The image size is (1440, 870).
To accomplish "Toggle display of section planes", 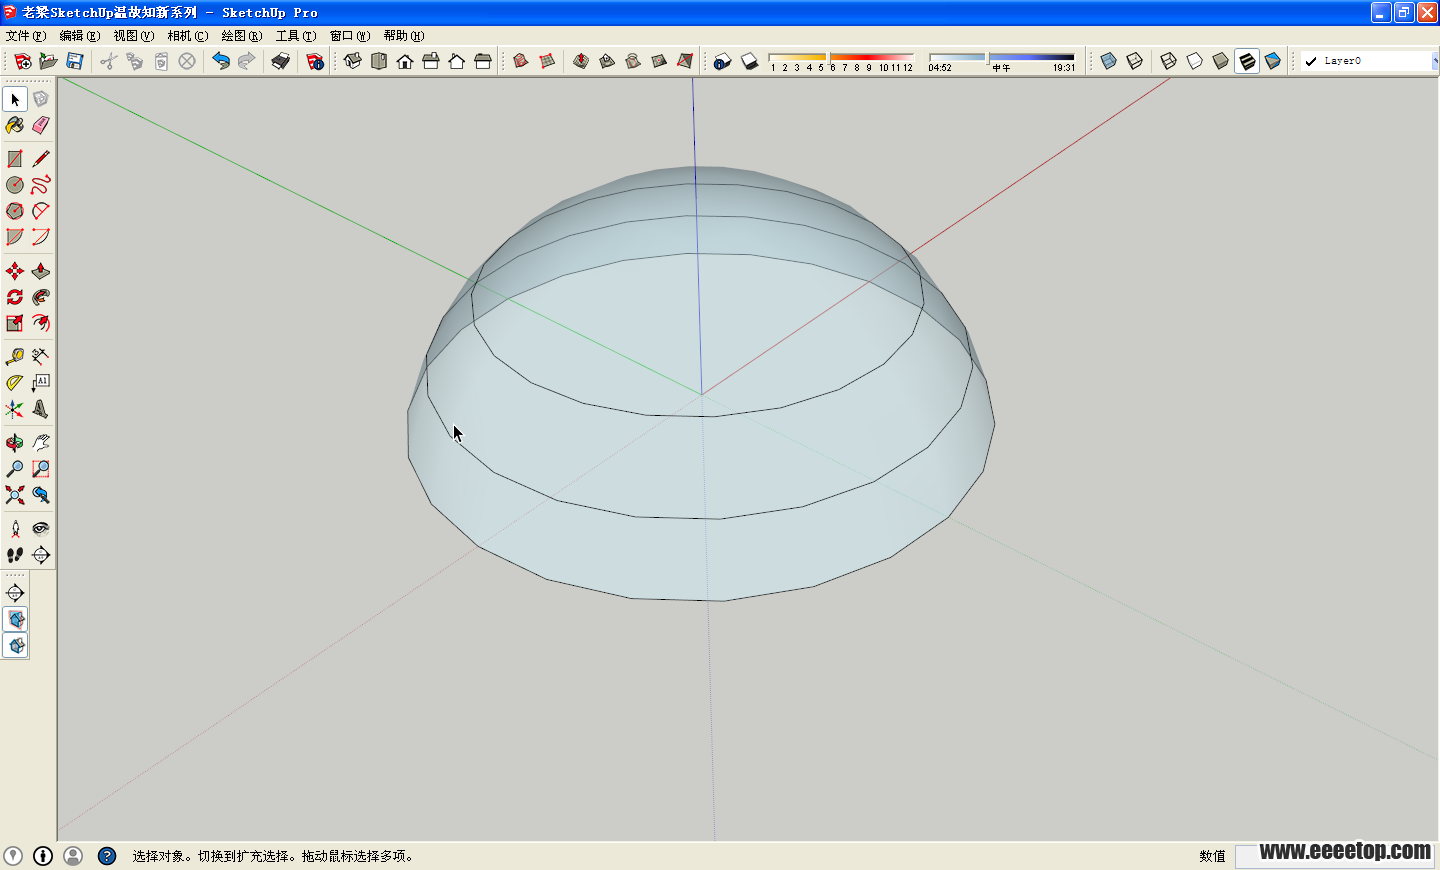I will tap(15, 619).
